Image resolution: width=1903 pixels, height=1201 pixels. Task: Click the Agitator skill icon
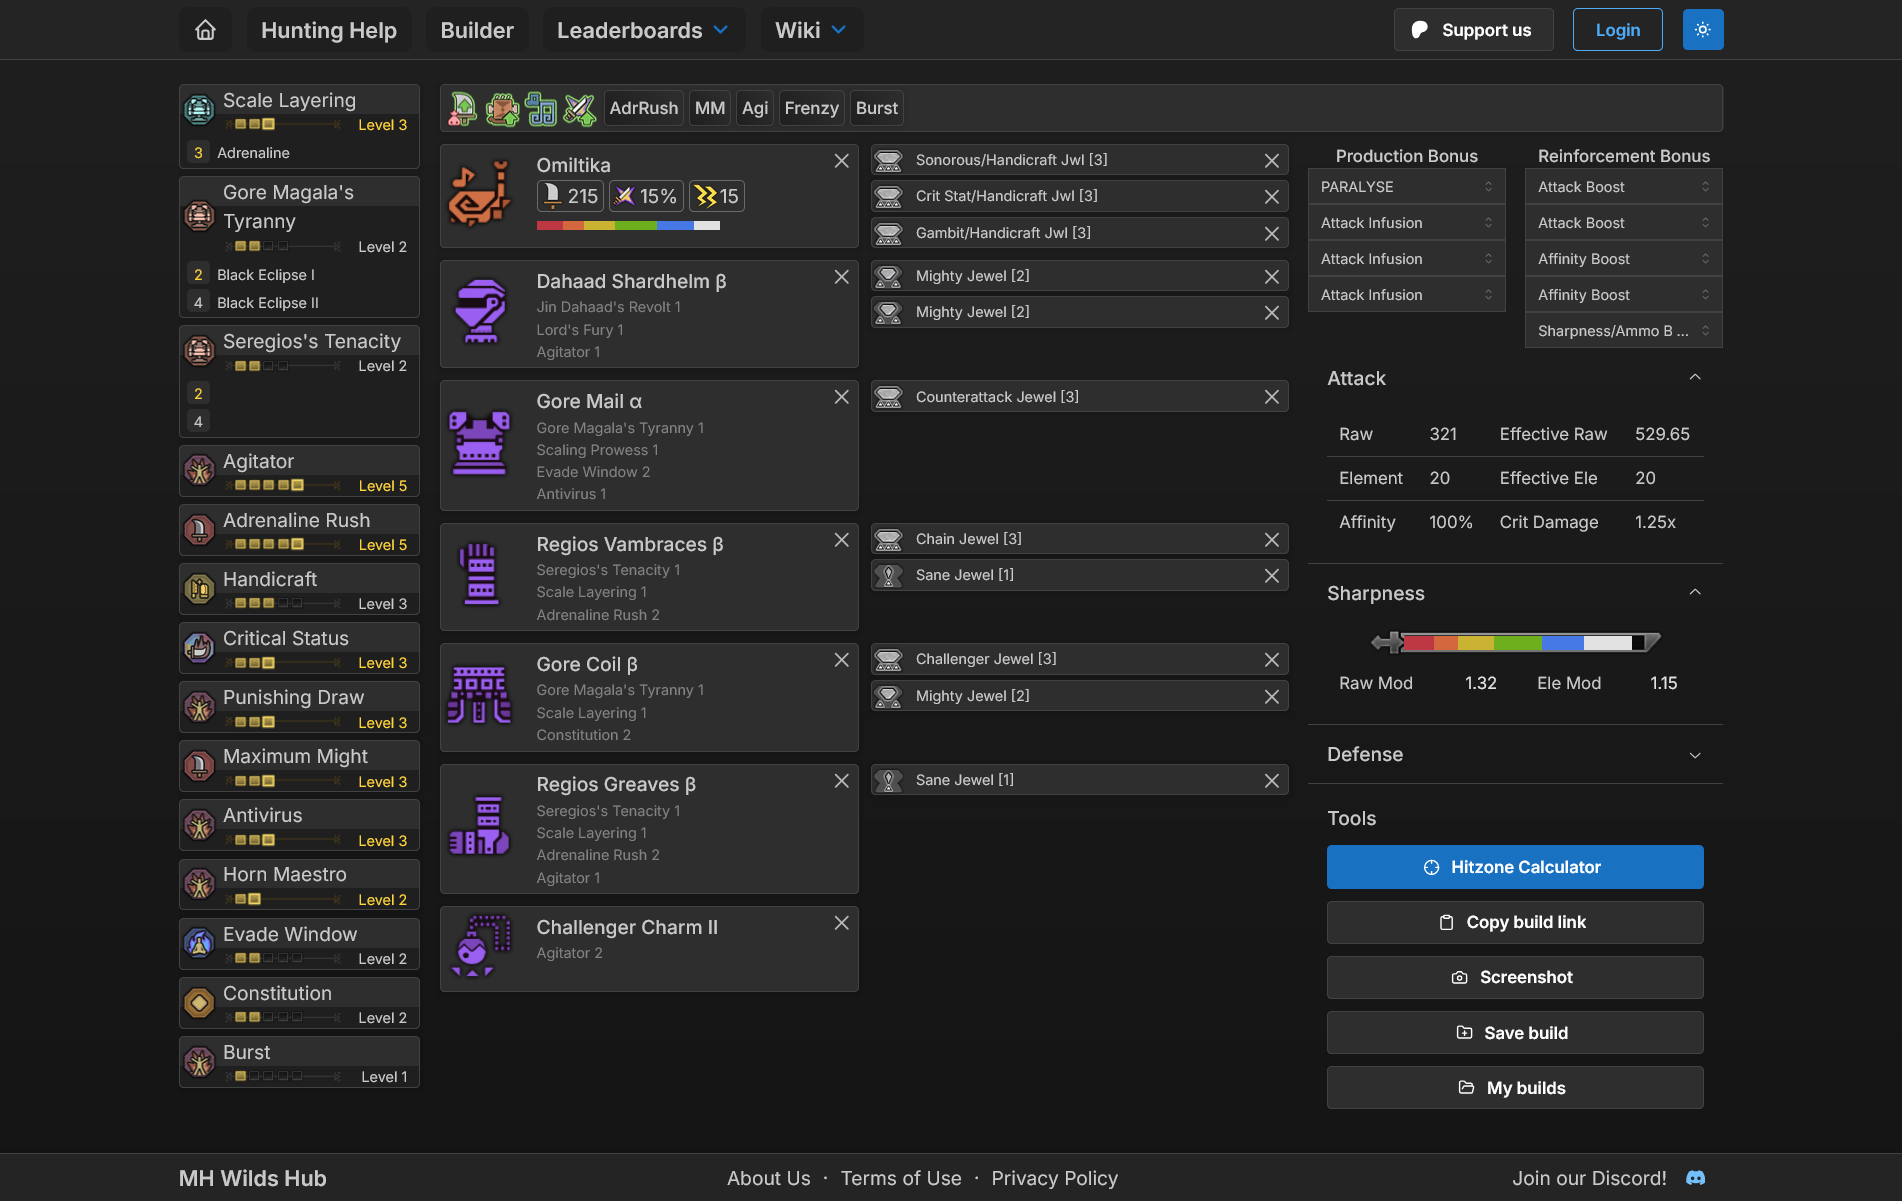pos(199,470)
